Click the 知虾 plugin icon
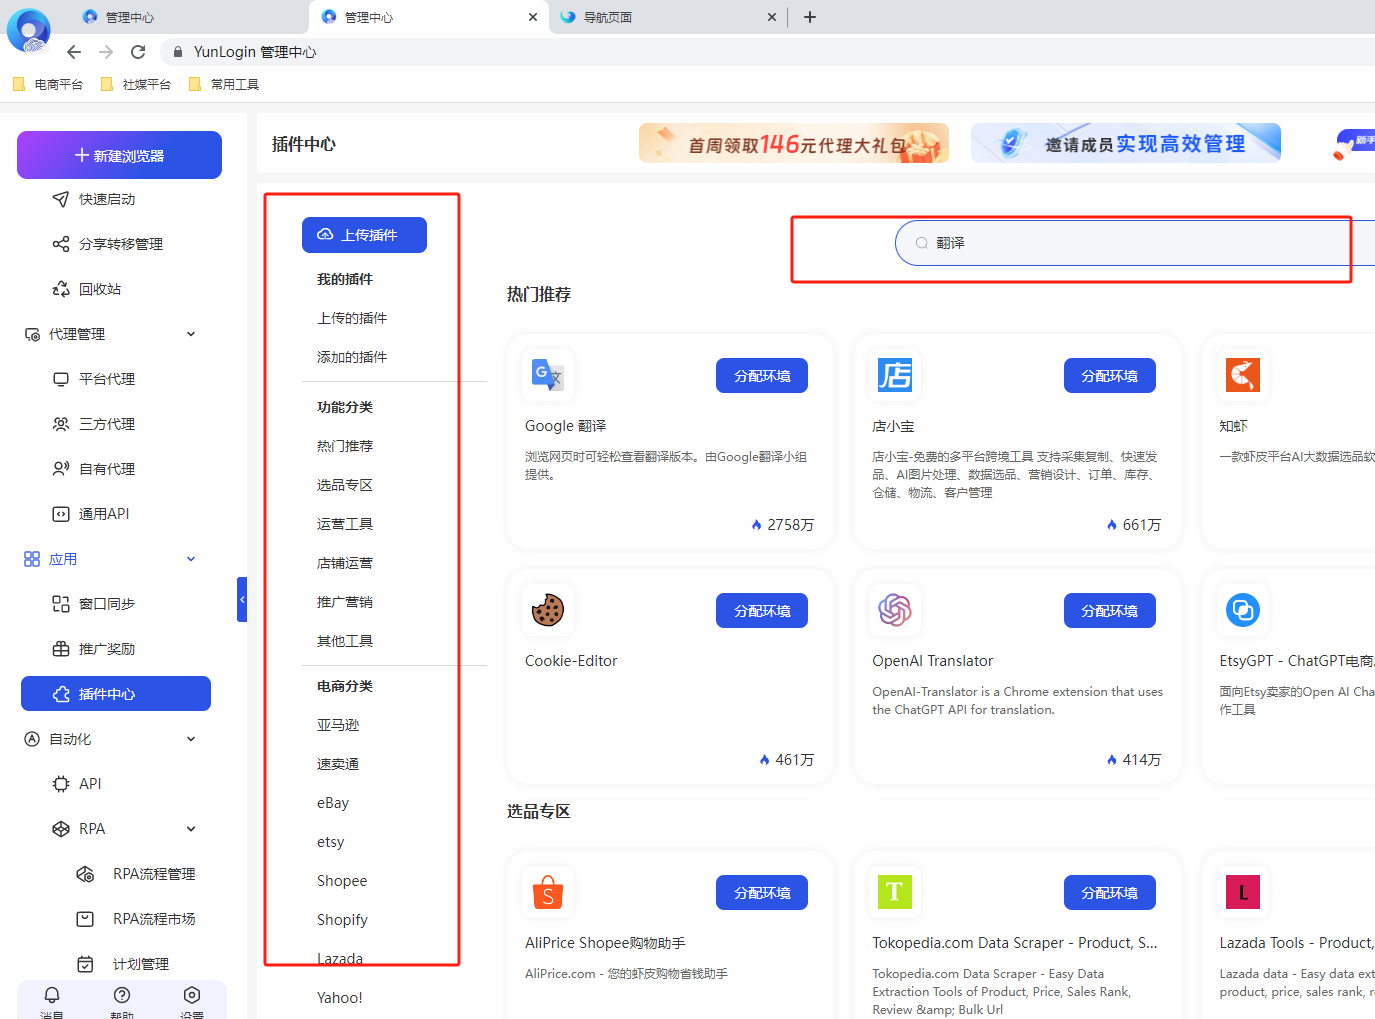1375x1019 pixels. (1242, 375)
